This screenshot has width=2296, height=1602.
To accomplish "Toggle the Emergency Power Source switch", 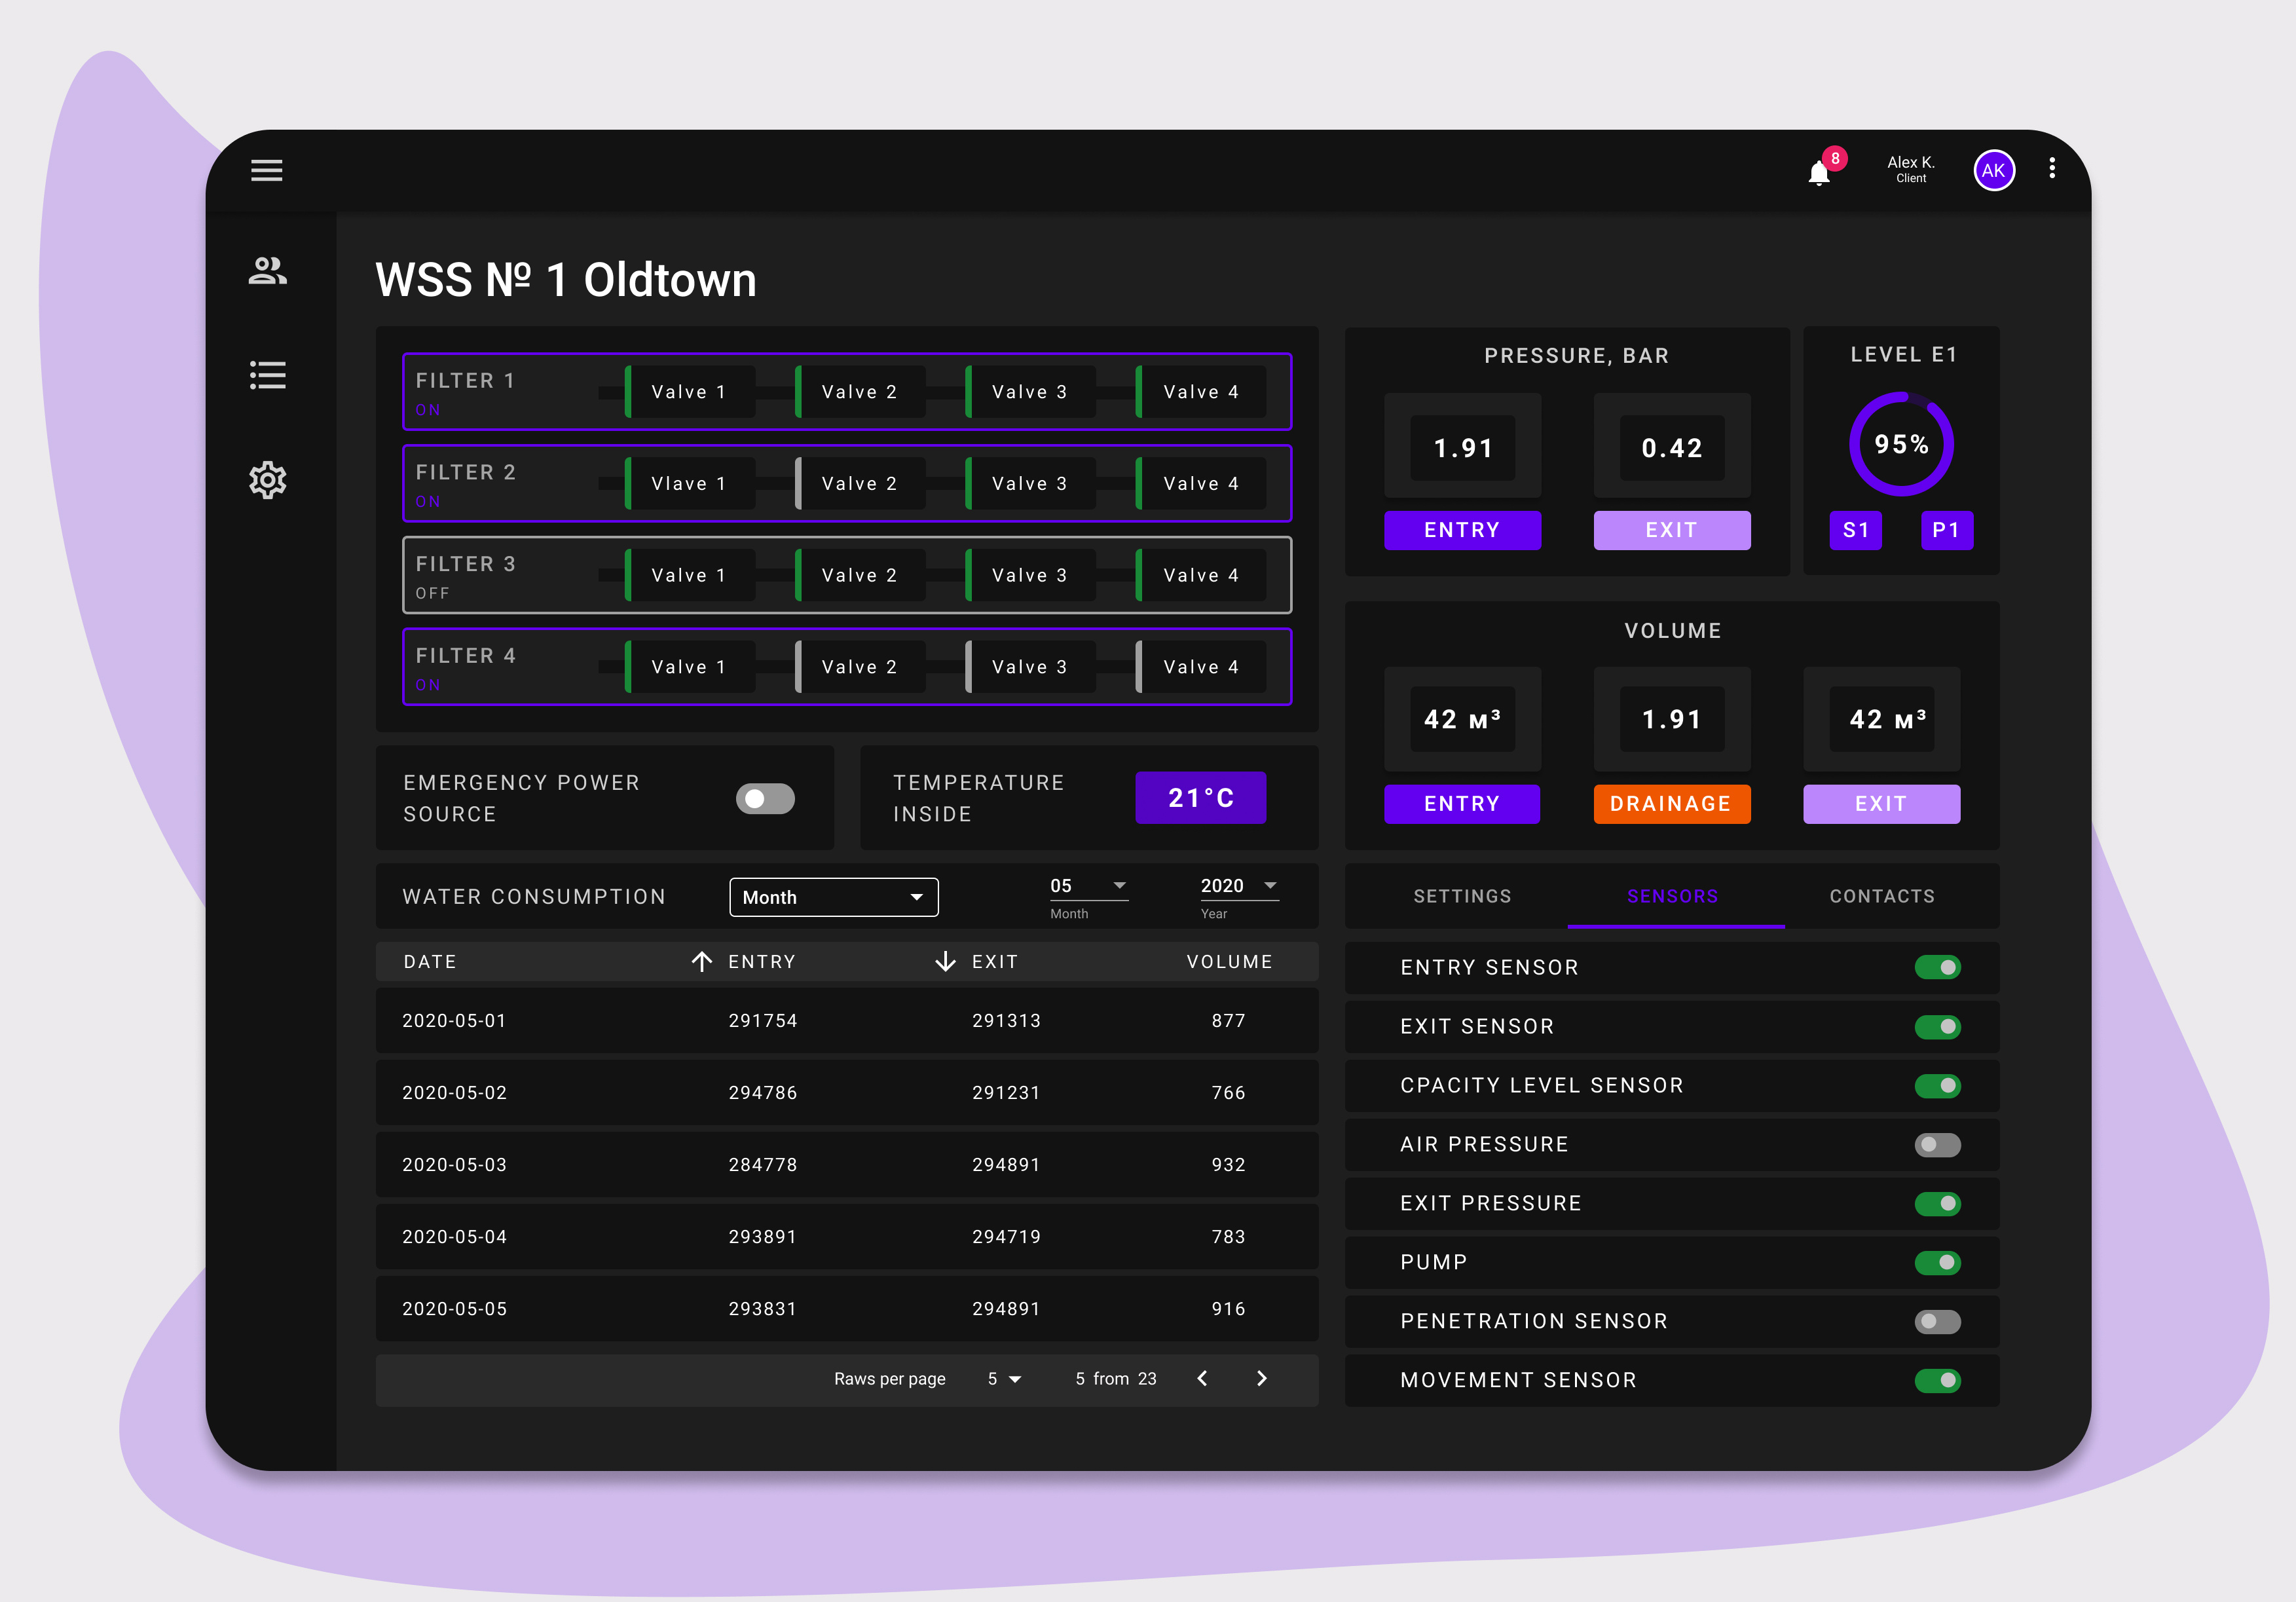I will (765, 798).
